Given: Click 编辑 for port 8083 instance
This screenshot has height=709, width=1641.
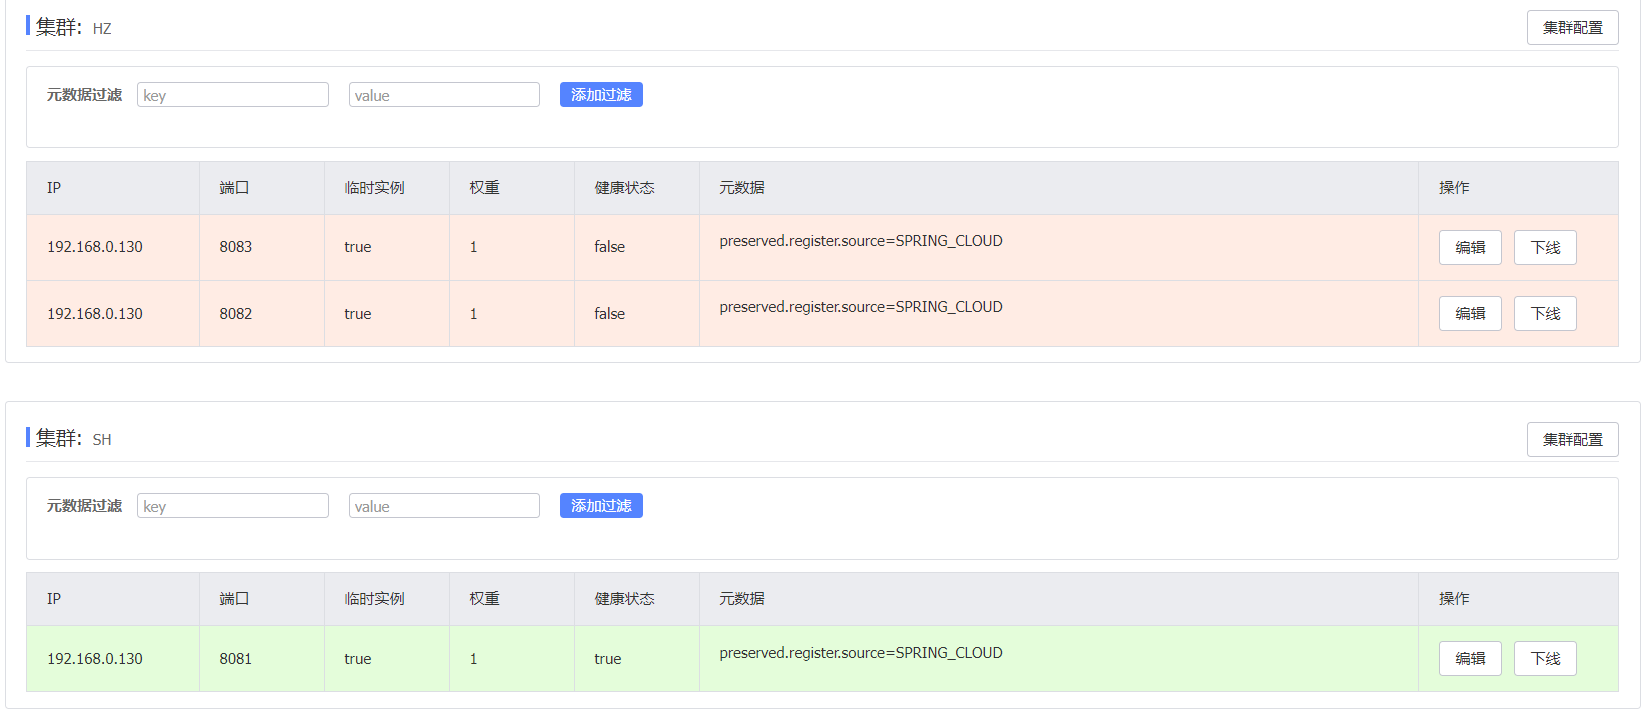Looking at the screenshot, I should (1470, 247).
